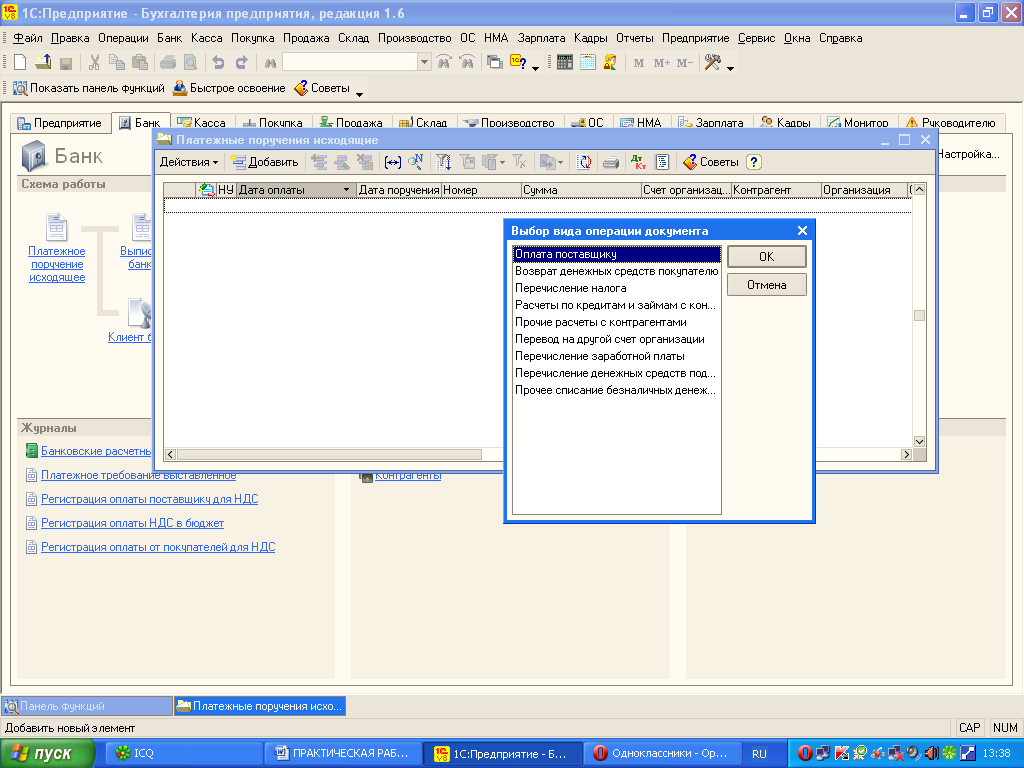This screenshot has height=768, width=1024.
Task: Click the Добавить add document icon
Action: [x=264, y=162]
